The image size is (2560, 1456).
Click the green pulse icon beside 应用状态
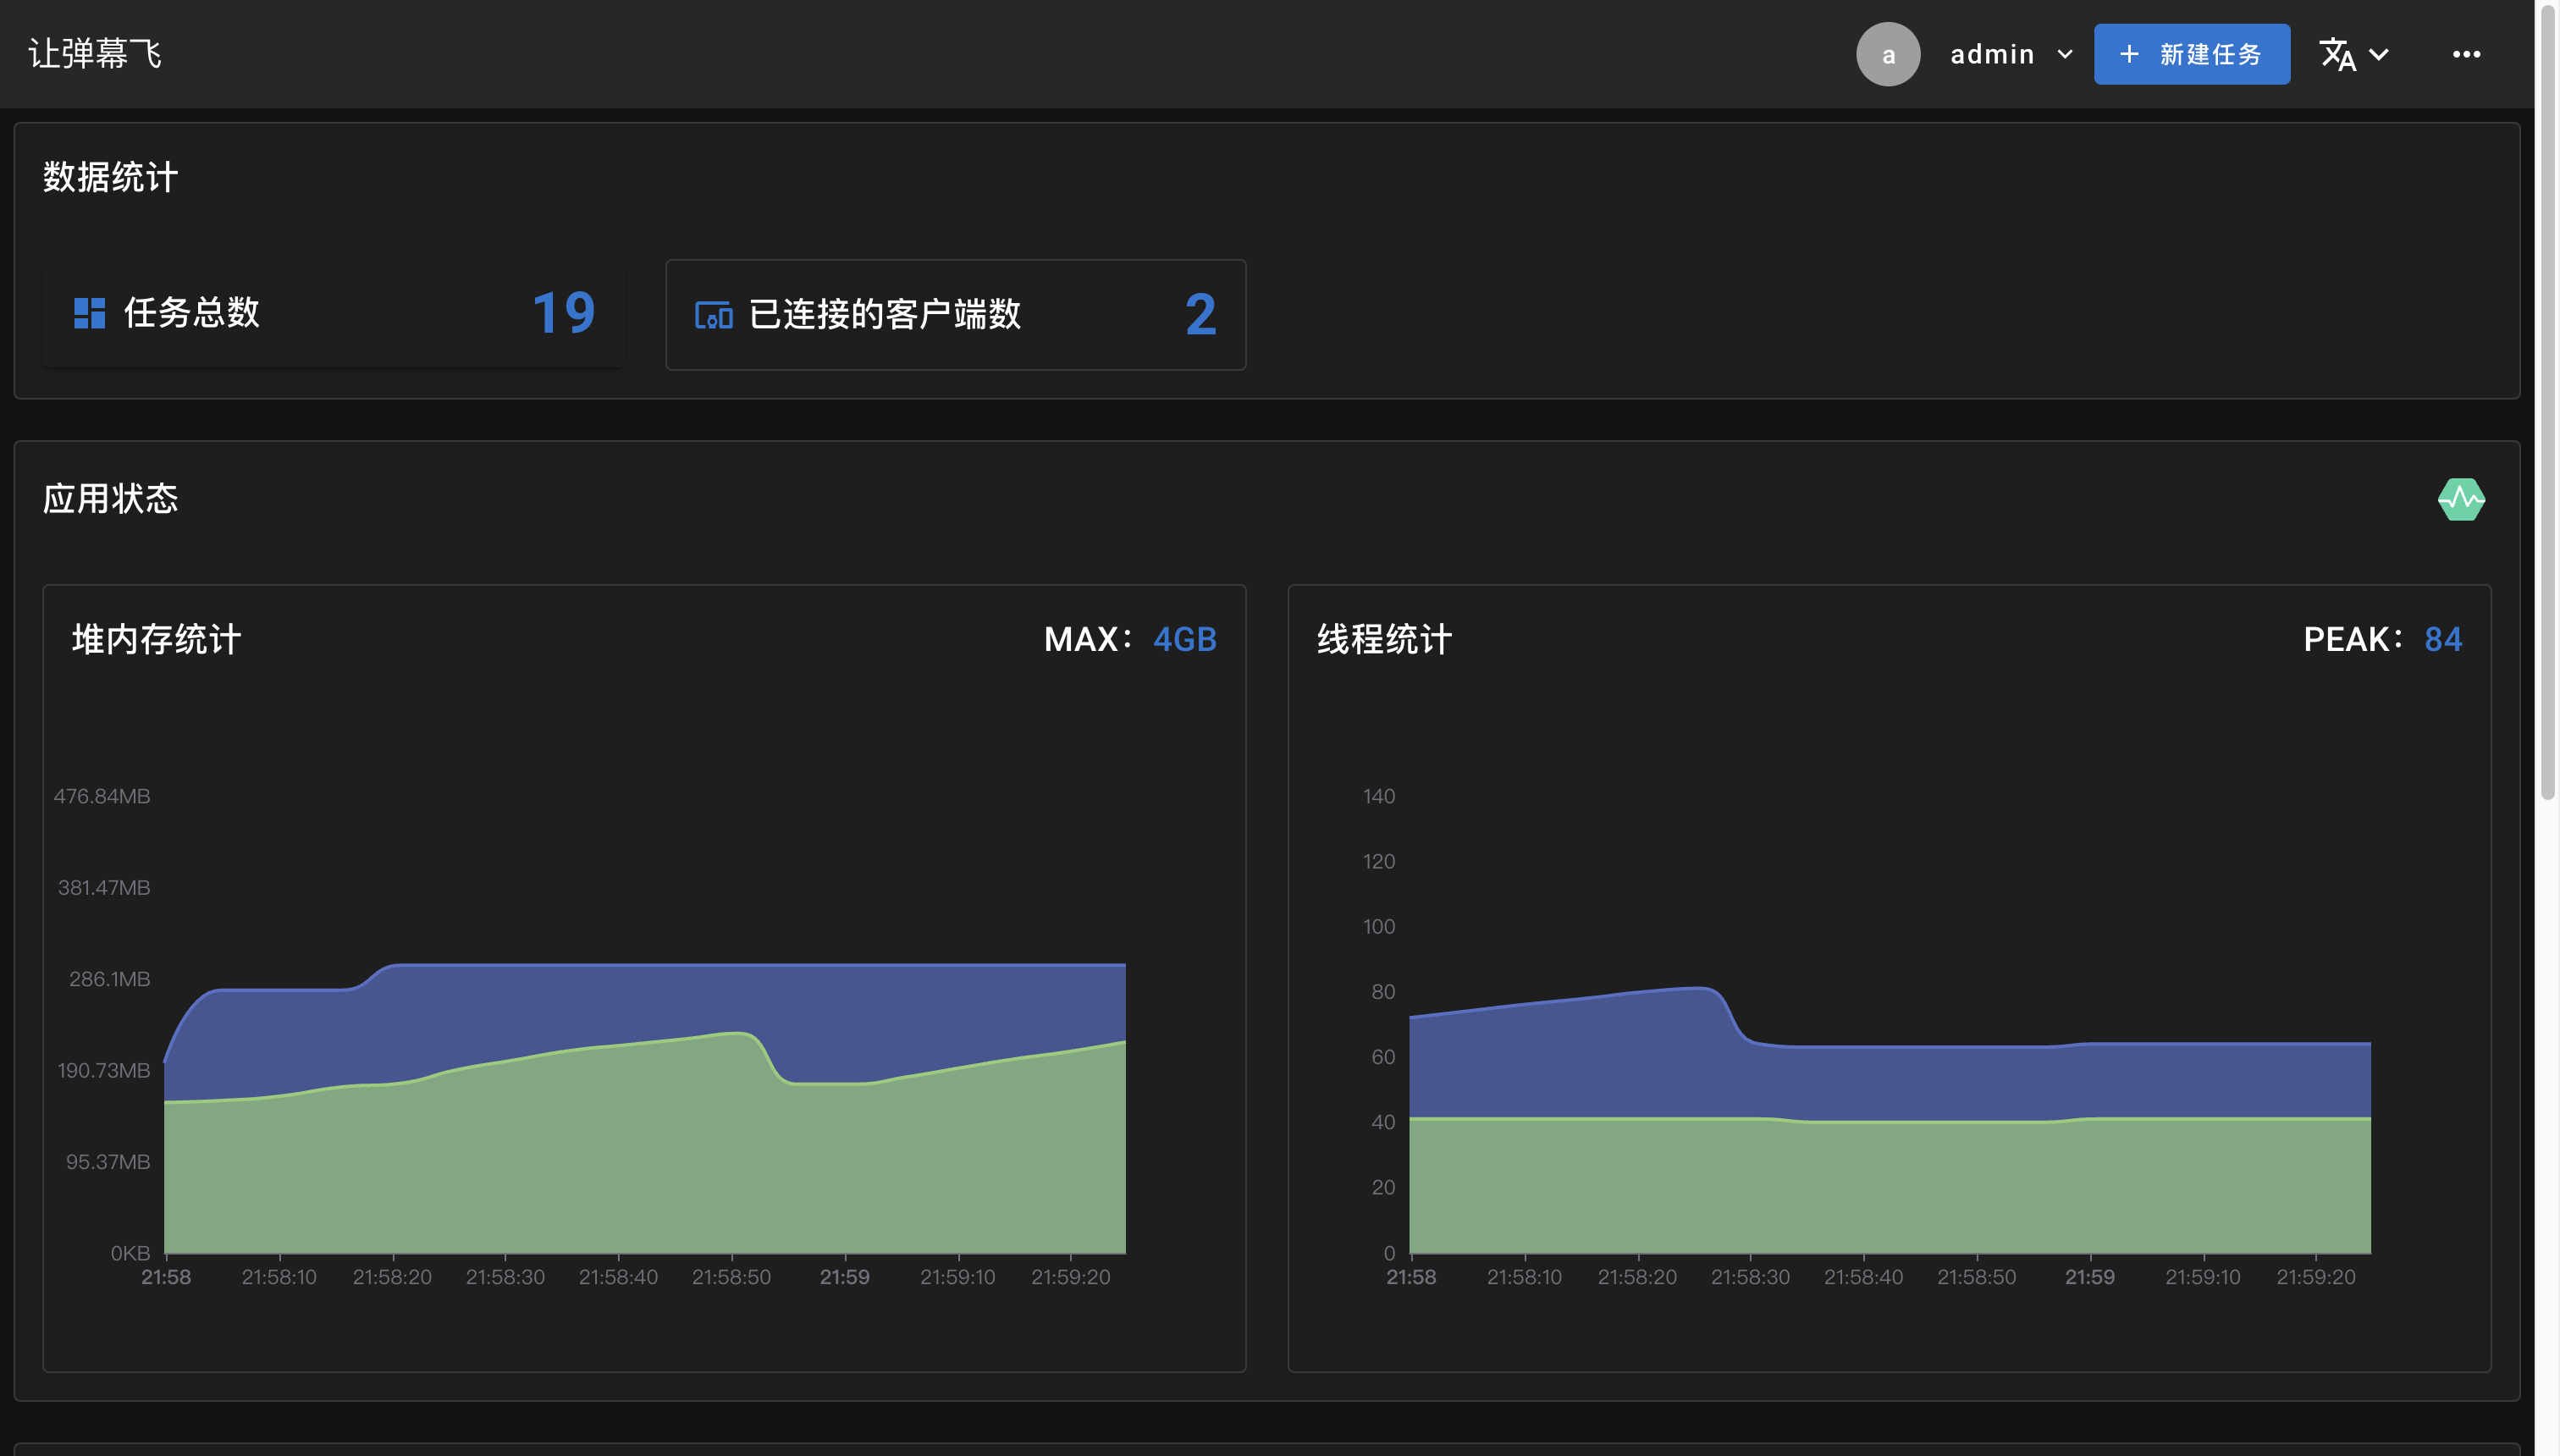tap(2461, 499)
